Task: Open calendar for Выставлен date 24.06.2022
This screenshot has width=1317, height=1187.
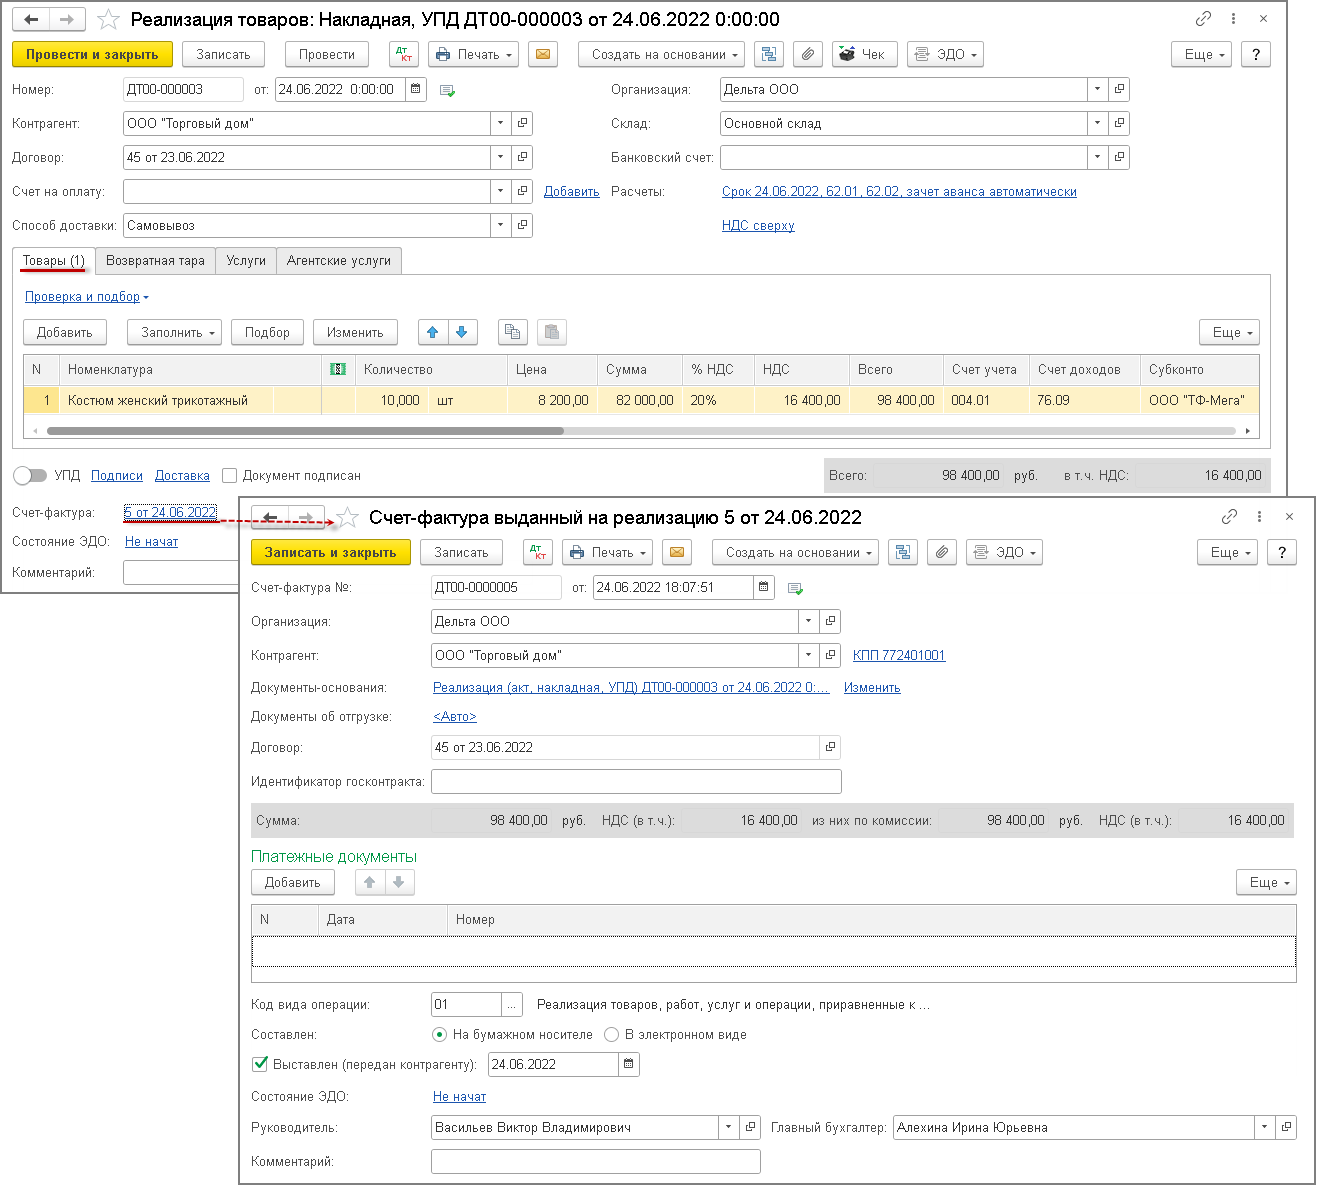Action: [x=628, y=1064]
